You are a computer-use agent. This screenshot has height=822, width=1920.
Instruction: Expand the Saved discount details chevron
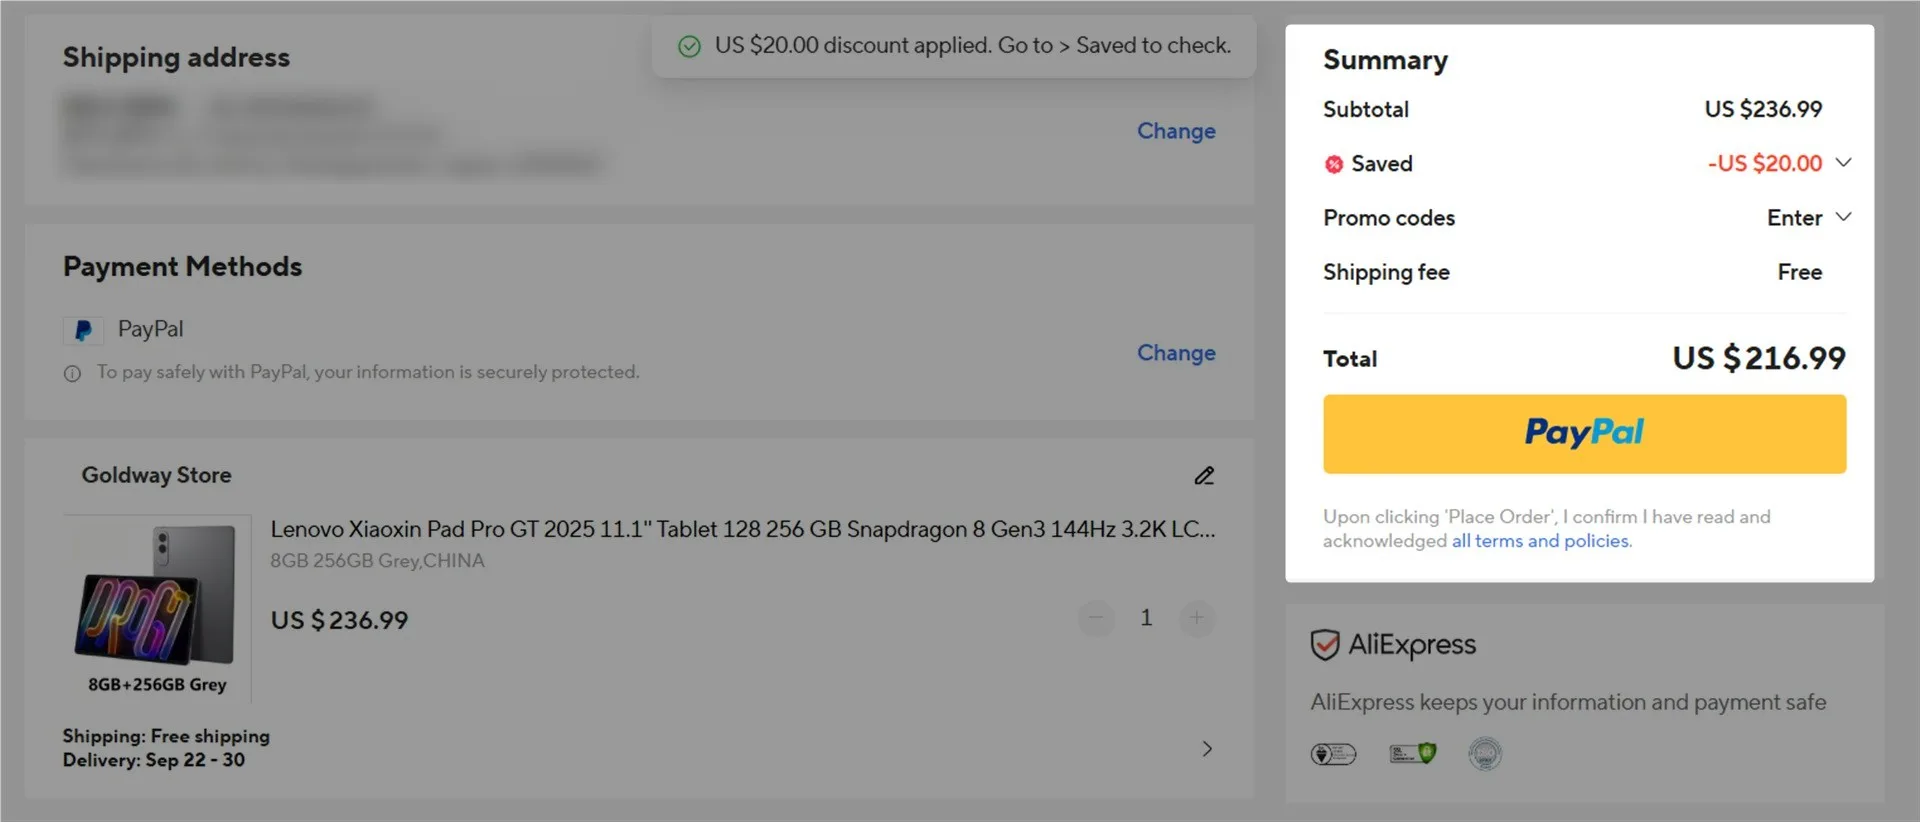1844,163
